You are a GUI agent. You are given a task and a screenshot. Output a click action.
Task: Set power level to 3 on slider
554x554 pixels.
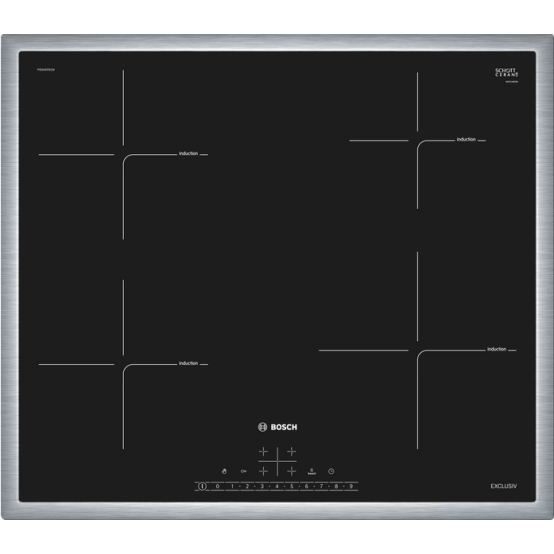(262, 486)
